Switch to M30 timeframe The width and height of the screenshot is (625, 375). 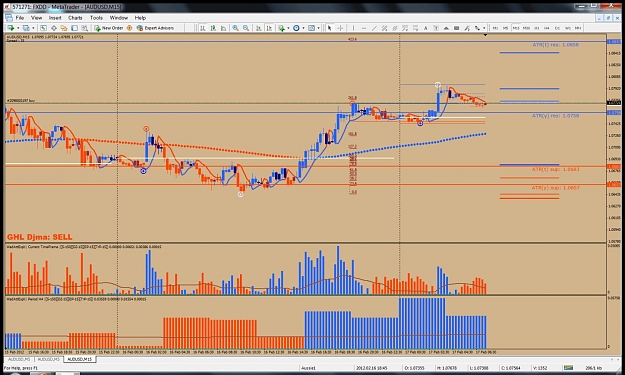click(x=526, y=28)
